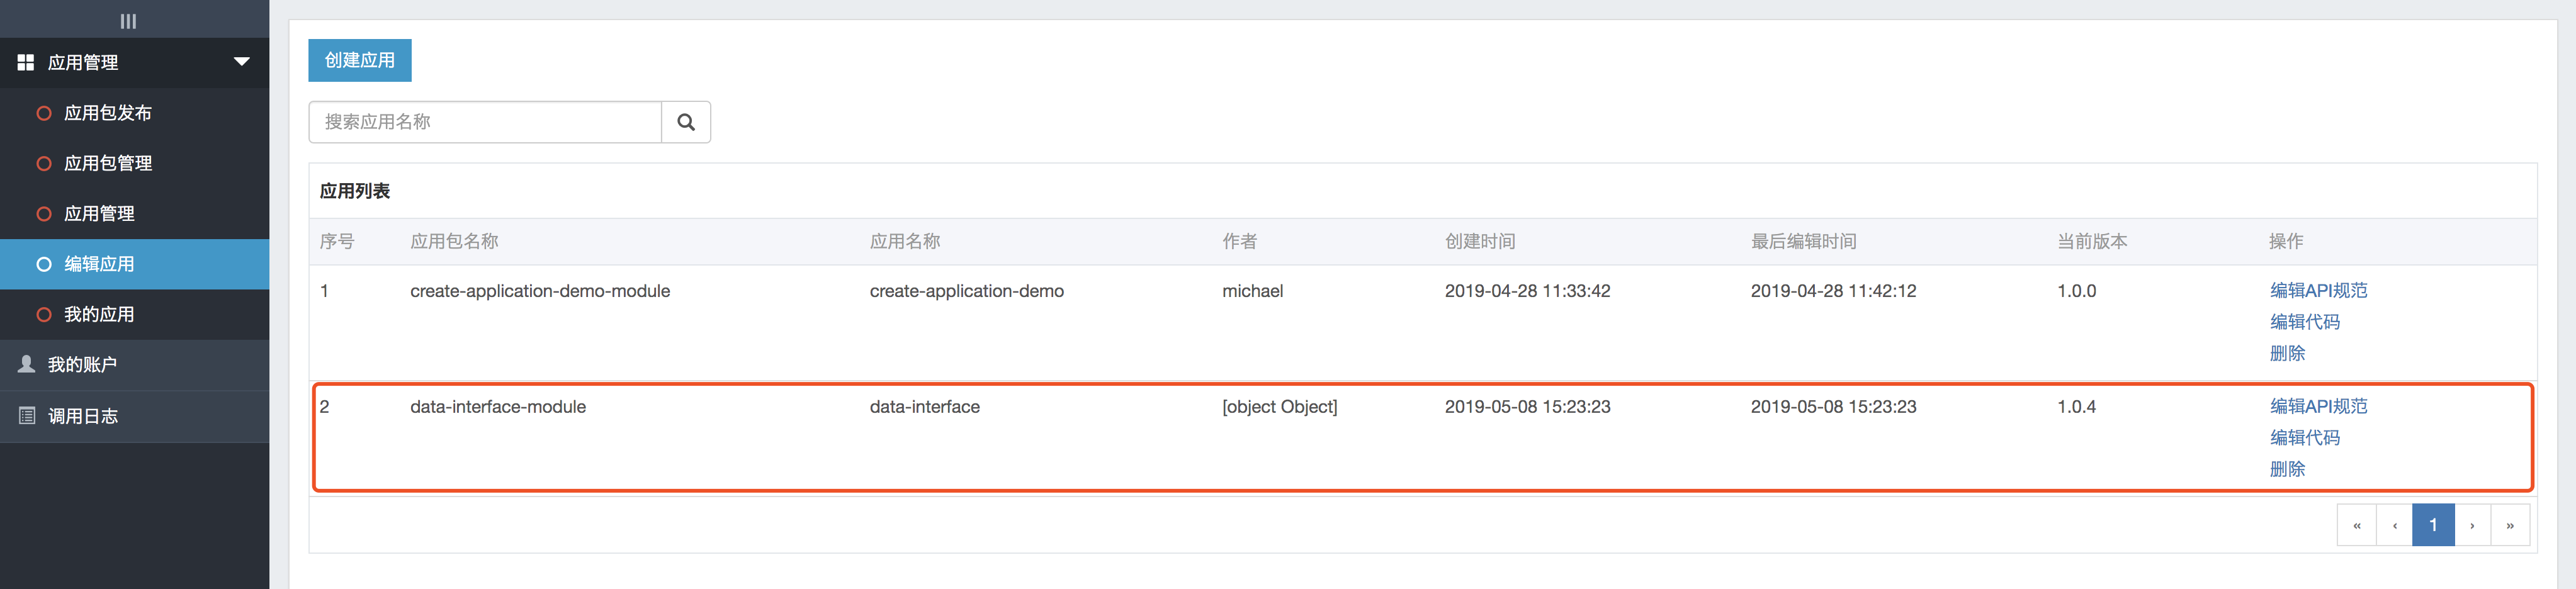2576x589 pixels.
Task: Go to last page with » button
Action: (2510, 525)
